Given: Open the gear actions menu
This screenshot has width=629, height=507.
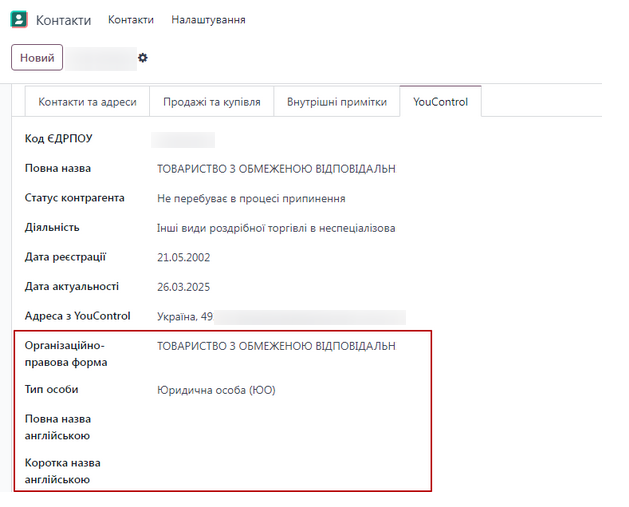Looking at the screenshot, I should 143,58.
